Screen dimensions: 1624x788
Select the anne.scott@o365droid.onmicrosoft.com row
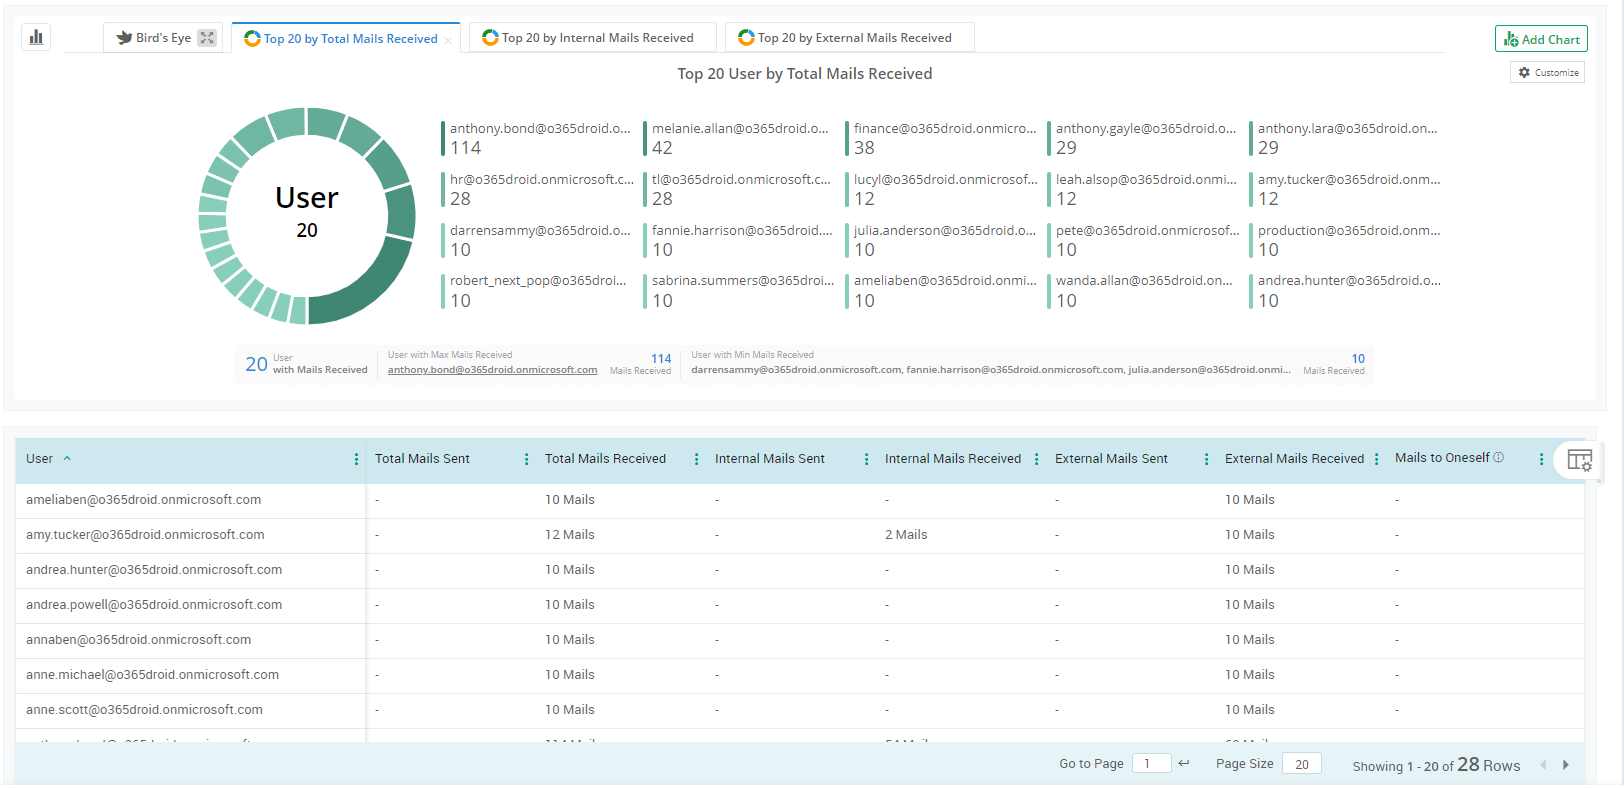click(x=800, y=710)
